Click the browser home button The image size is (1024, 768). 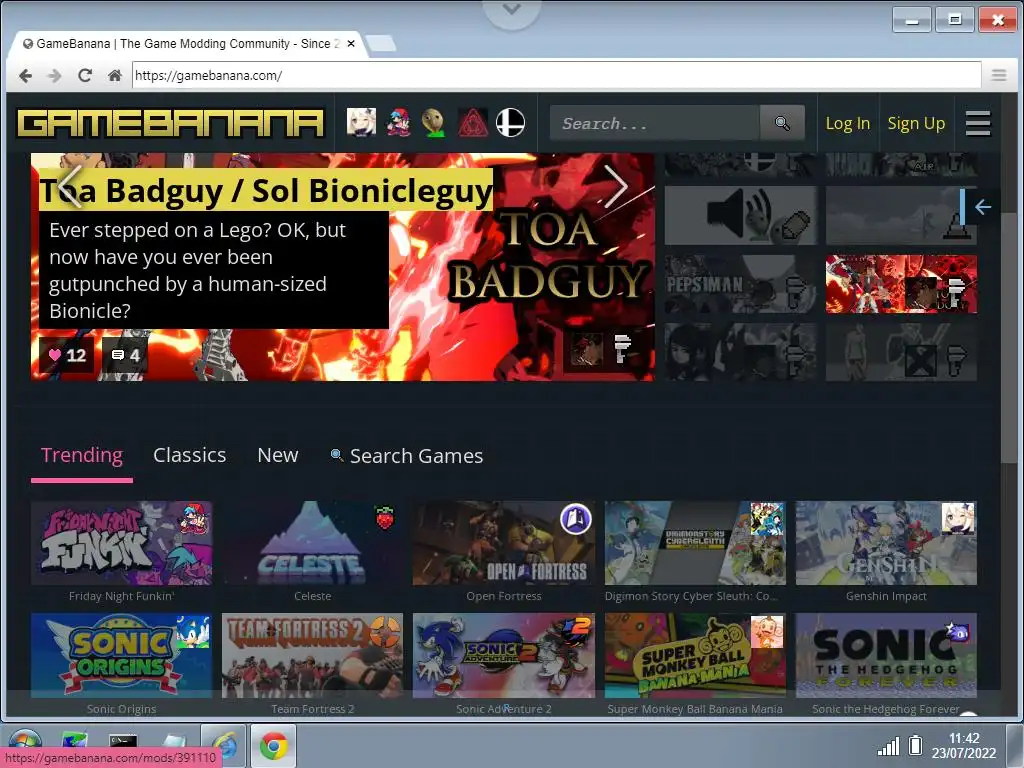(115, 76)
